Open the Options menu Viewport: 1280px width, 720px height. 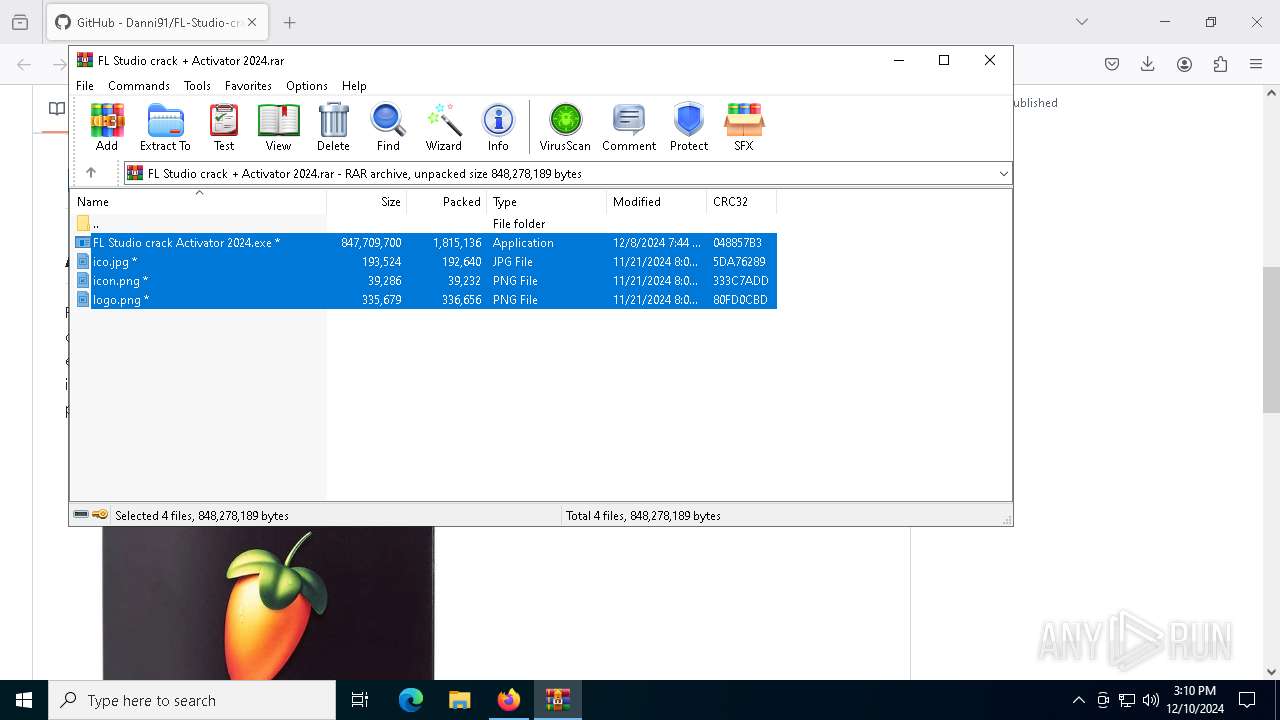click(307, 86)
